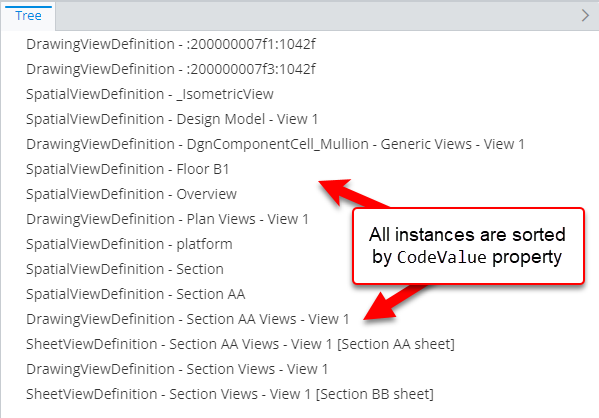The image size is (599, 418).
Task: Select SpatialViewDefinition platform node
Action: (x=129, y=244)
